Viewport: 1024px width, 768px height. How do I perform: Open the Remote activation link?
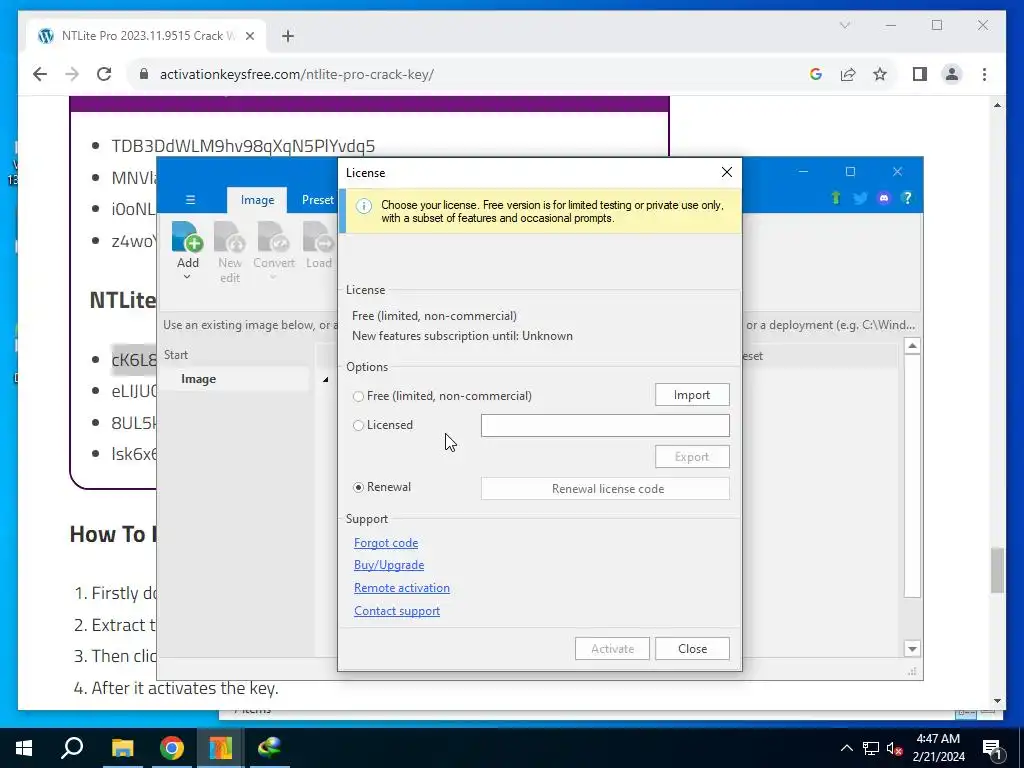[402, 588]
